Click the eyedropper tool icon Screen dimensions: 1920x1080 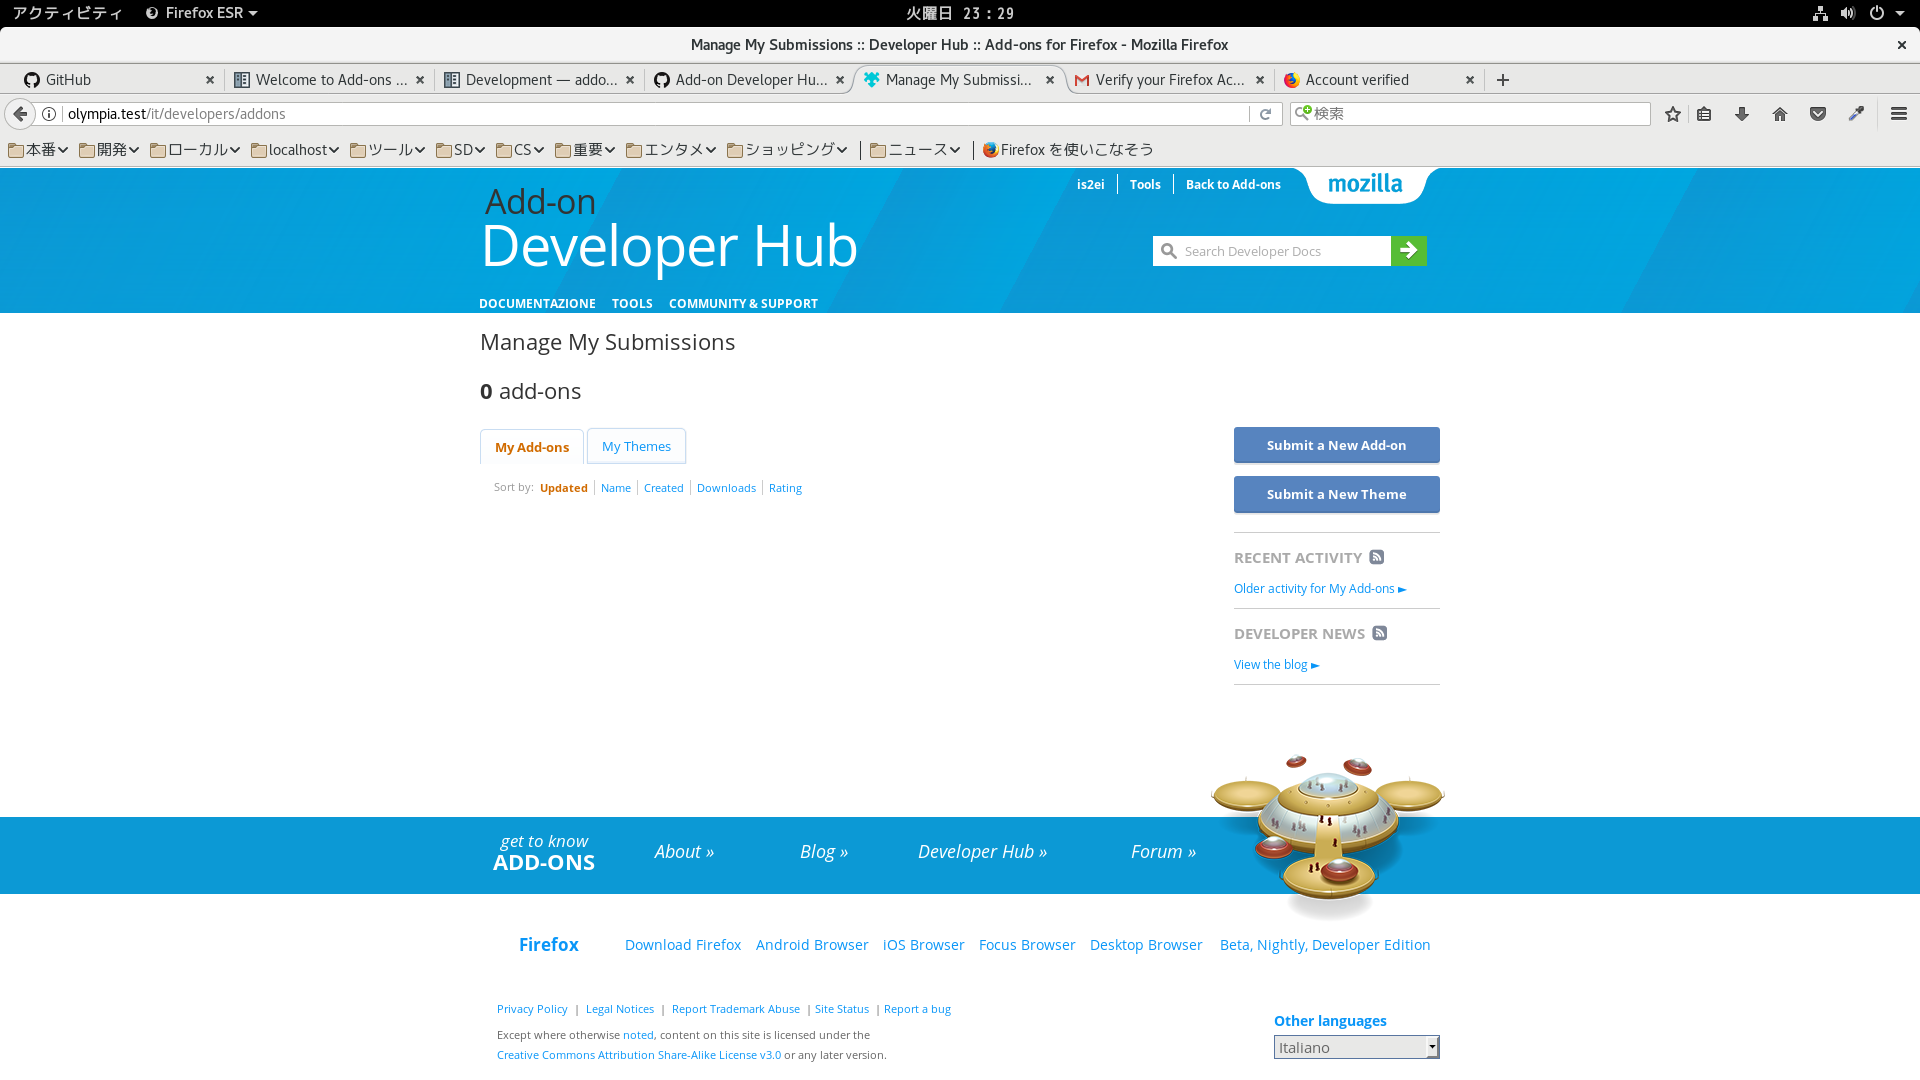point(1856,114)
